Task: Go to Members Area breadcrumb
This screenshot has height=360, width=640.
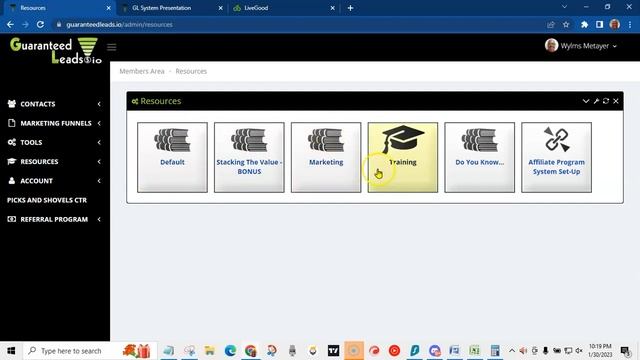Action: pyautogui.click(x=142, y=71)
